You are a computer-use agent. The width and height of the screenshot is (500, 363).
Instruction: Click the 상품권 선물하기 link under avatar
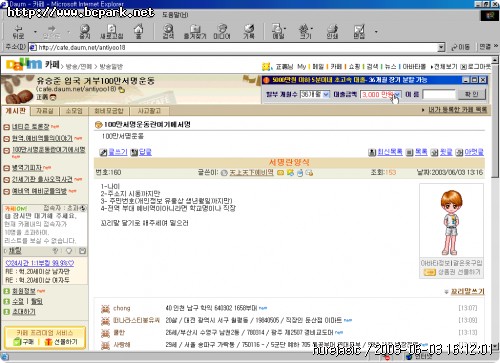click(x=459, y=272)
